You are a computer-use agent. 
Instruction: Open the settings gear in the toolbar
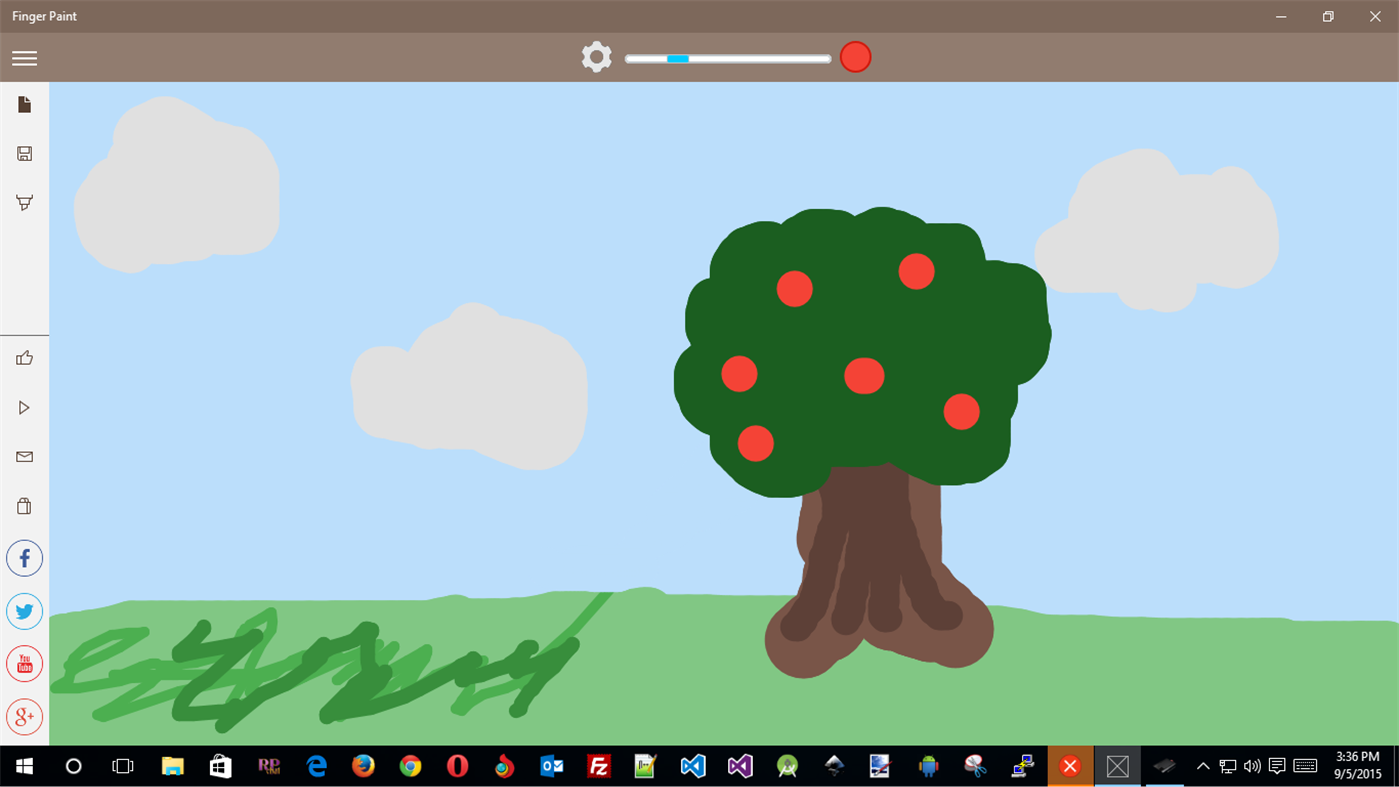coord(596,57)
